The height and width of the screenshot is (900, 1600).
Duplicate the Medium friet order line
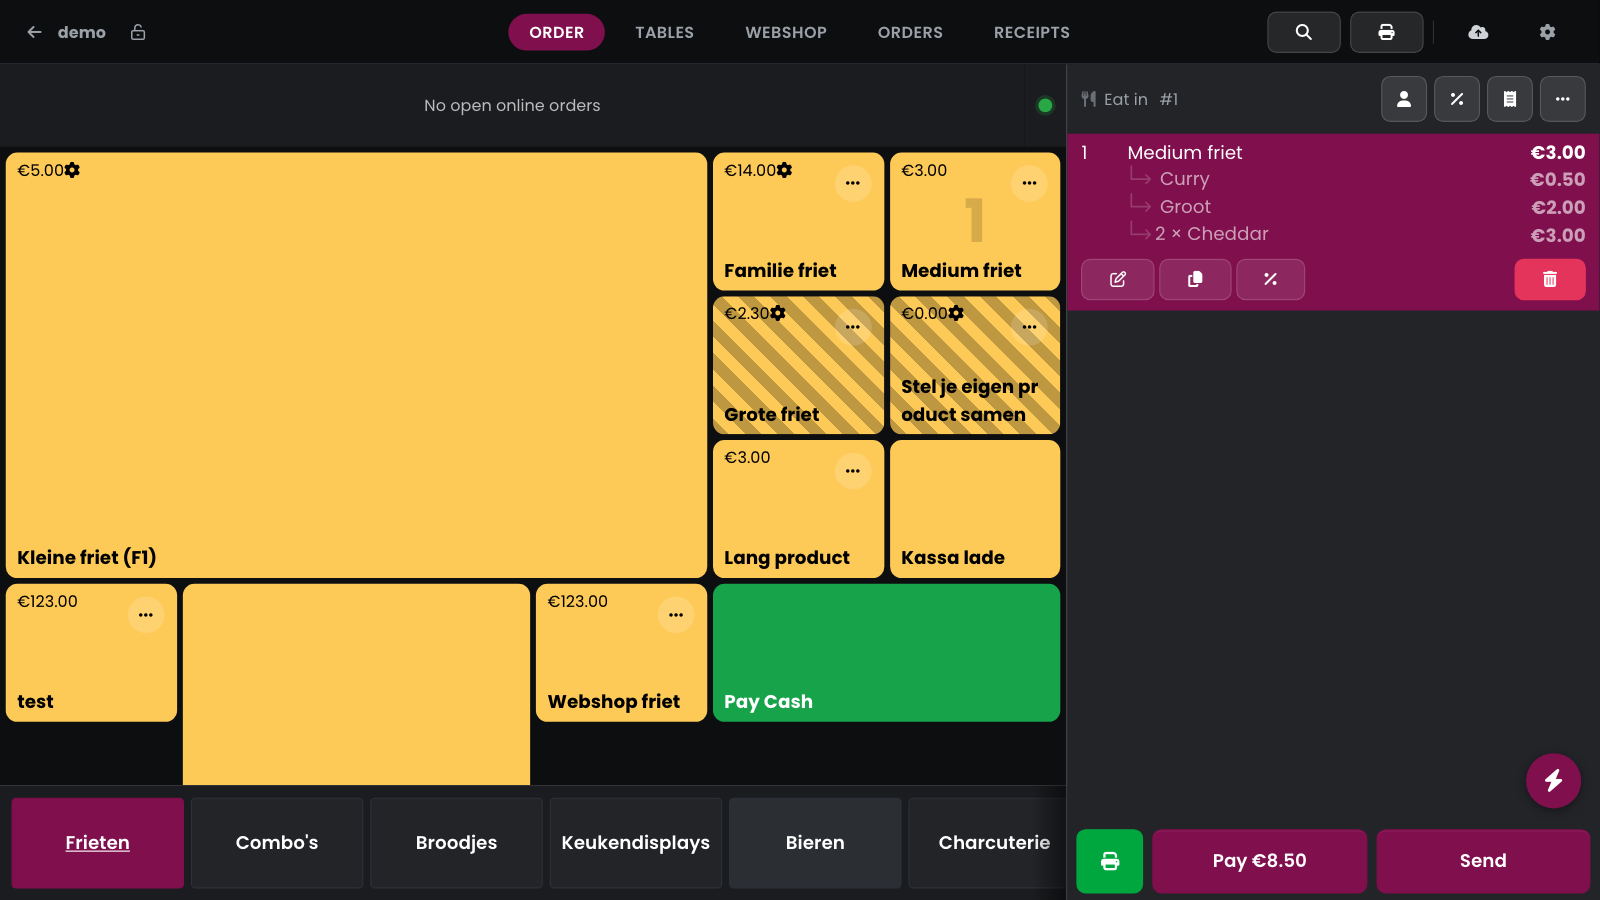(1195, 280)
